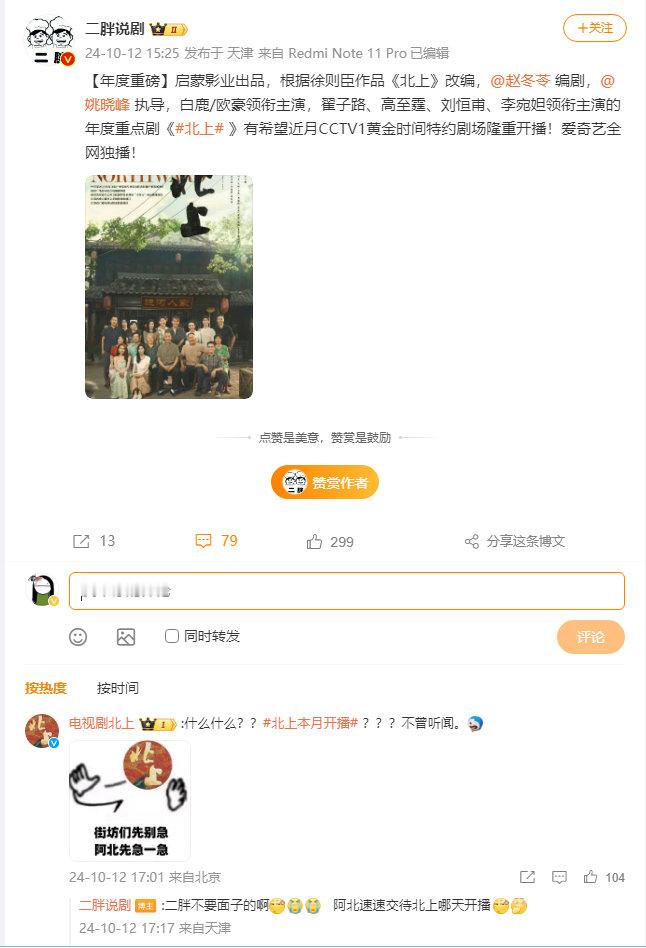Open the 北上 poster image thumbnail
This screenshot has height=948, width=646.
coord(169,287)
